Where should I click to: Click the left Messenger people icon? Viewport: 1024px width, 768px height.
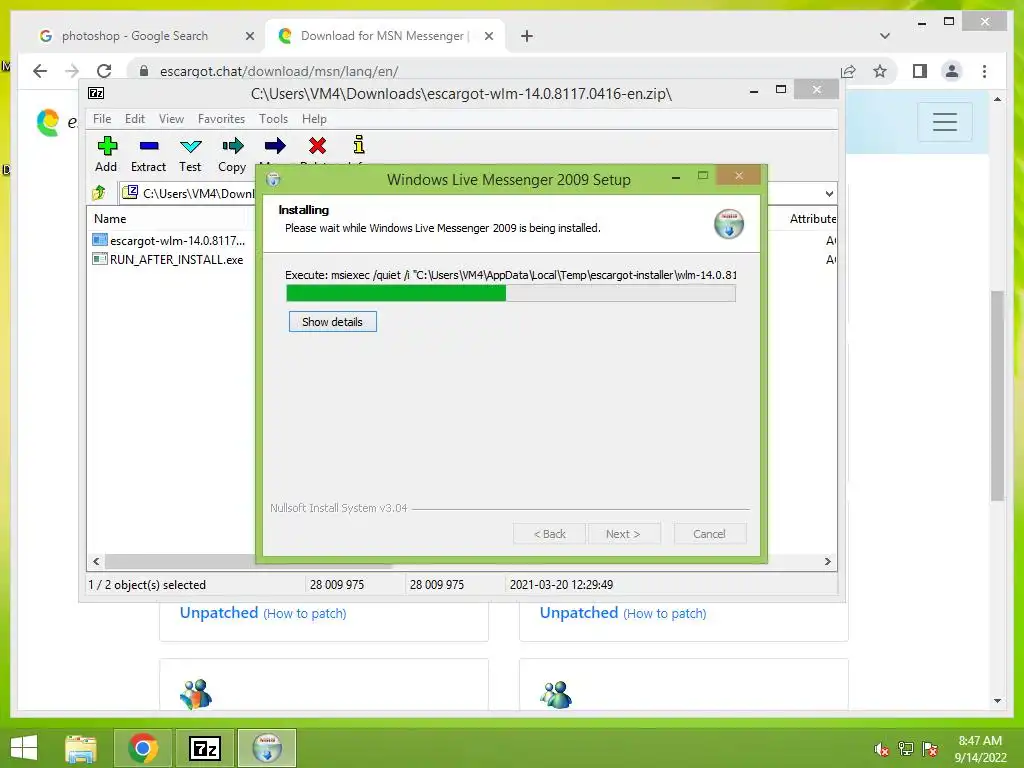click(196, 694)
